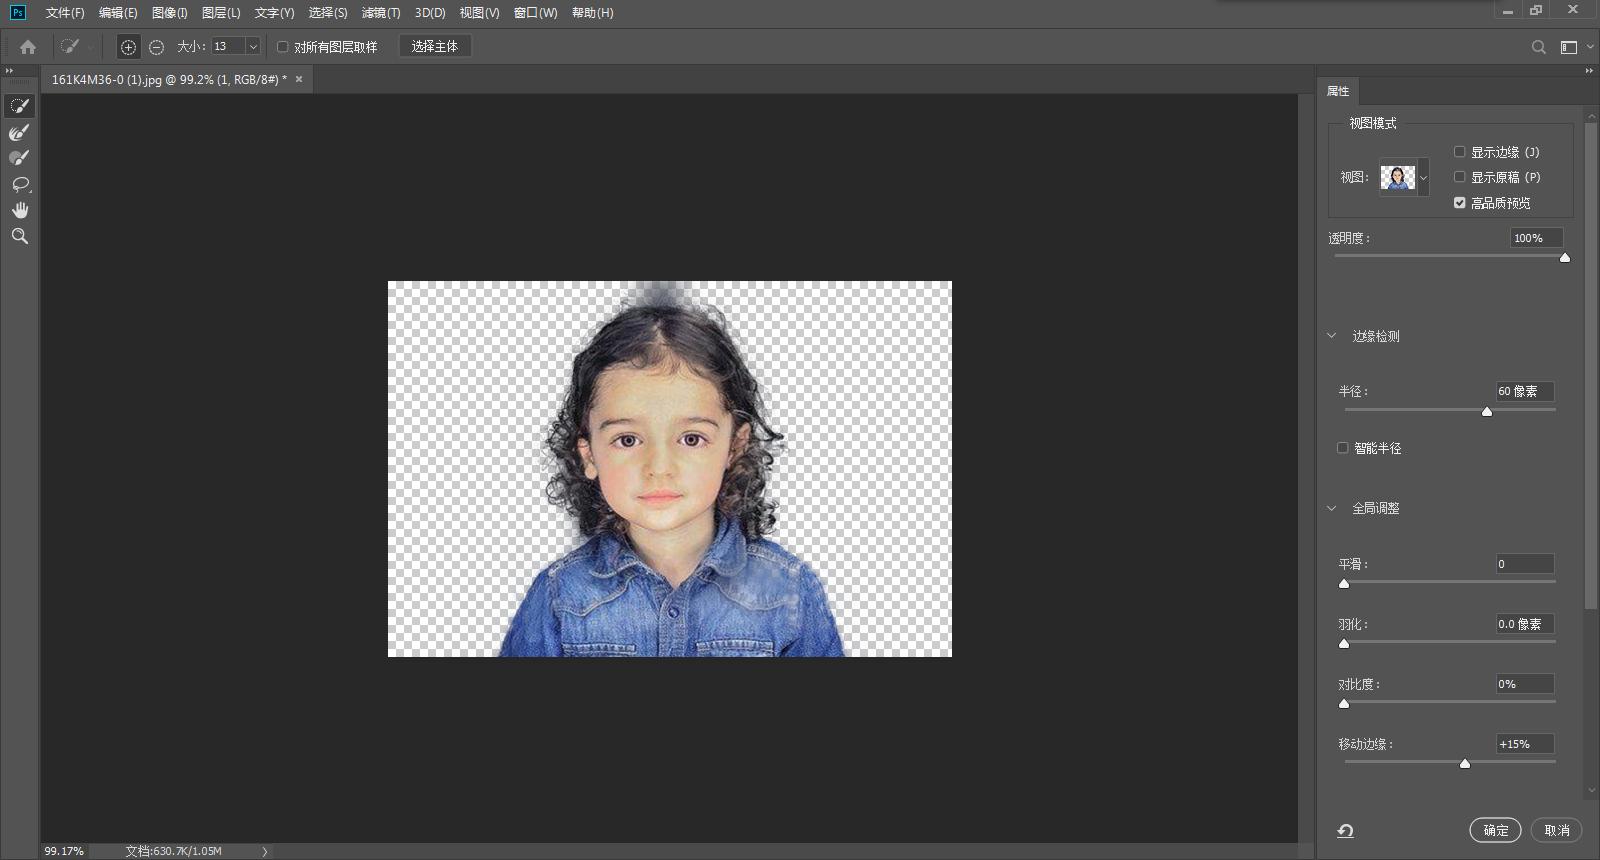Select the Lasso tool

(x=19, y=184)
